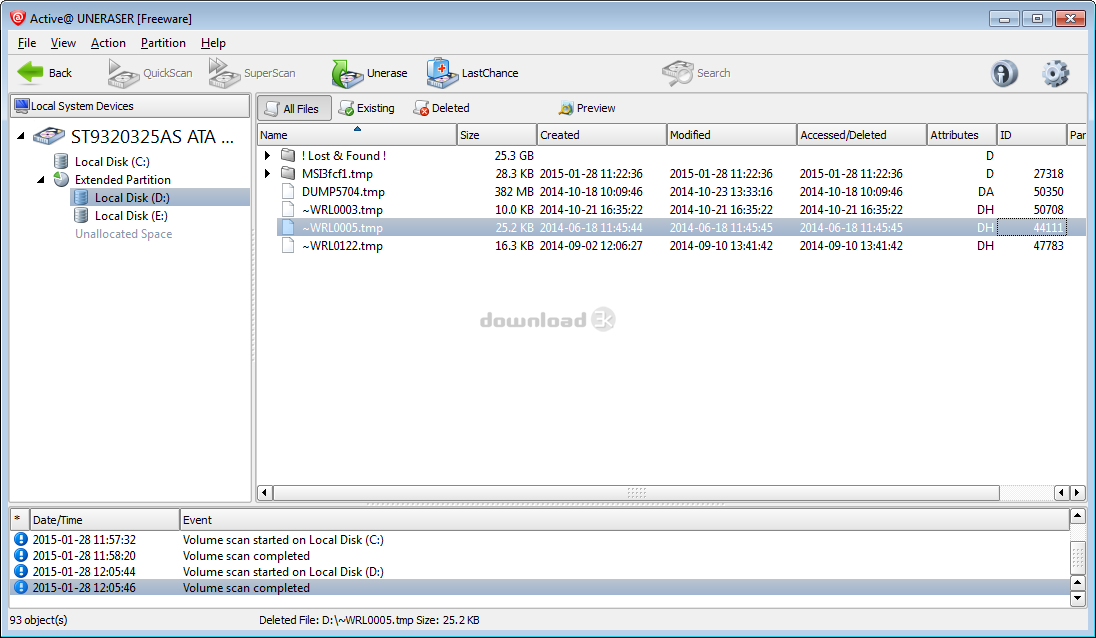
Task: Select the DUMP5704.tmp file
Action: point(343,191)
